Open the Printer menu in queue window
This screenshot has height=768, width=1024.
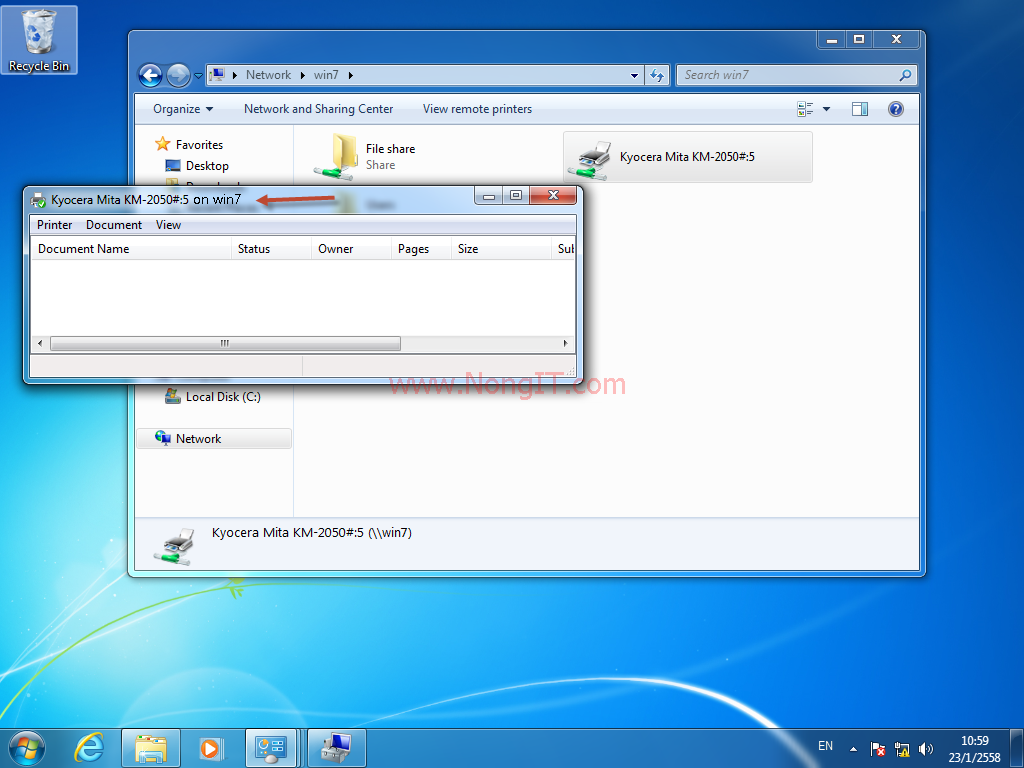click(54, 225)
